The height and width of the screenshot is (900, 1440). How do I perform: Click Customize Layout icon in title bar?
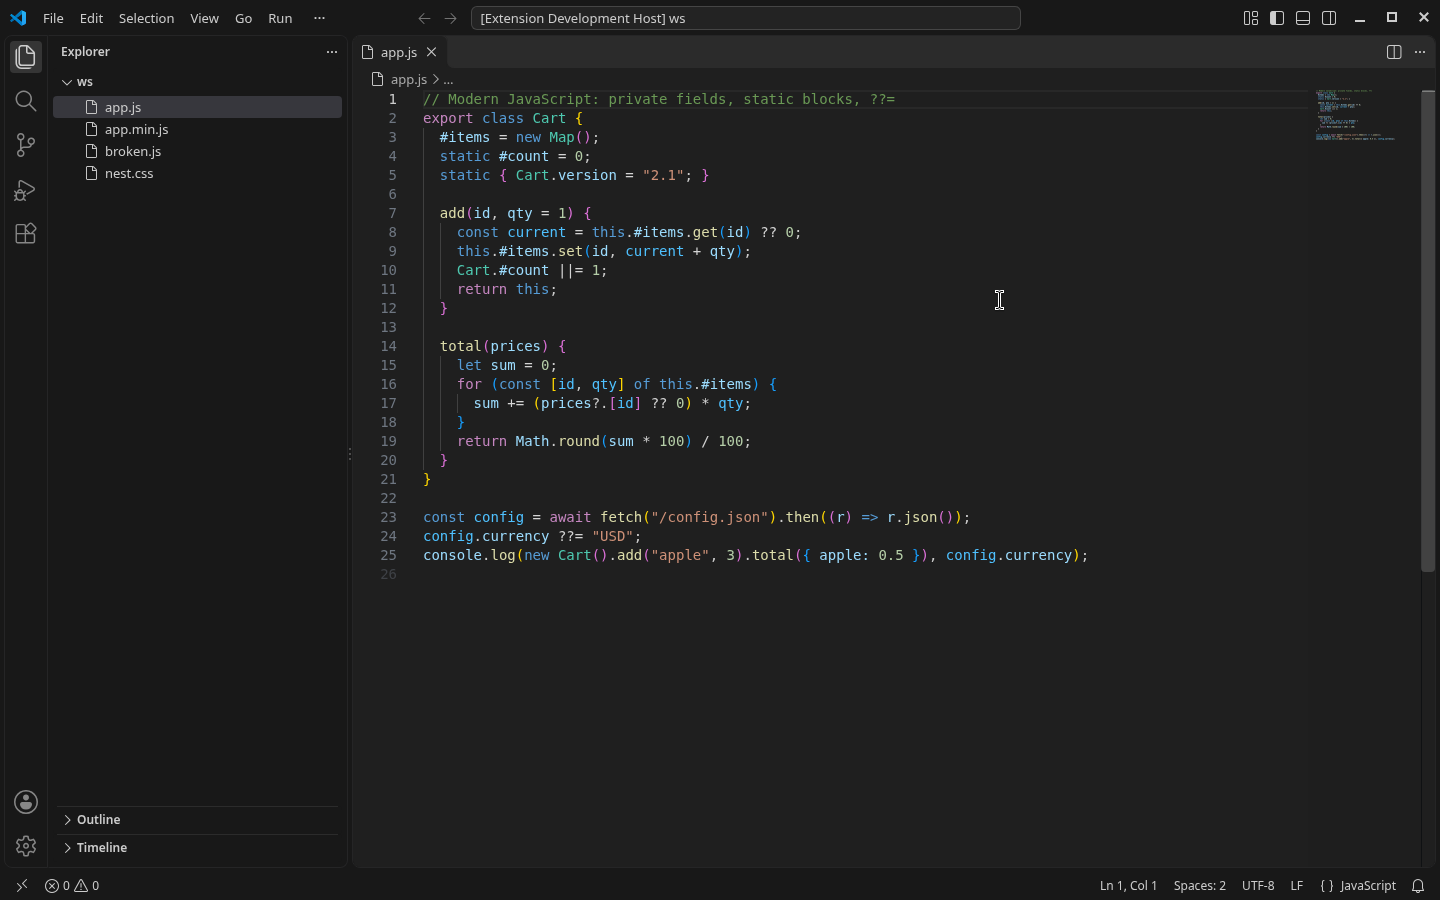point(1251,18)
